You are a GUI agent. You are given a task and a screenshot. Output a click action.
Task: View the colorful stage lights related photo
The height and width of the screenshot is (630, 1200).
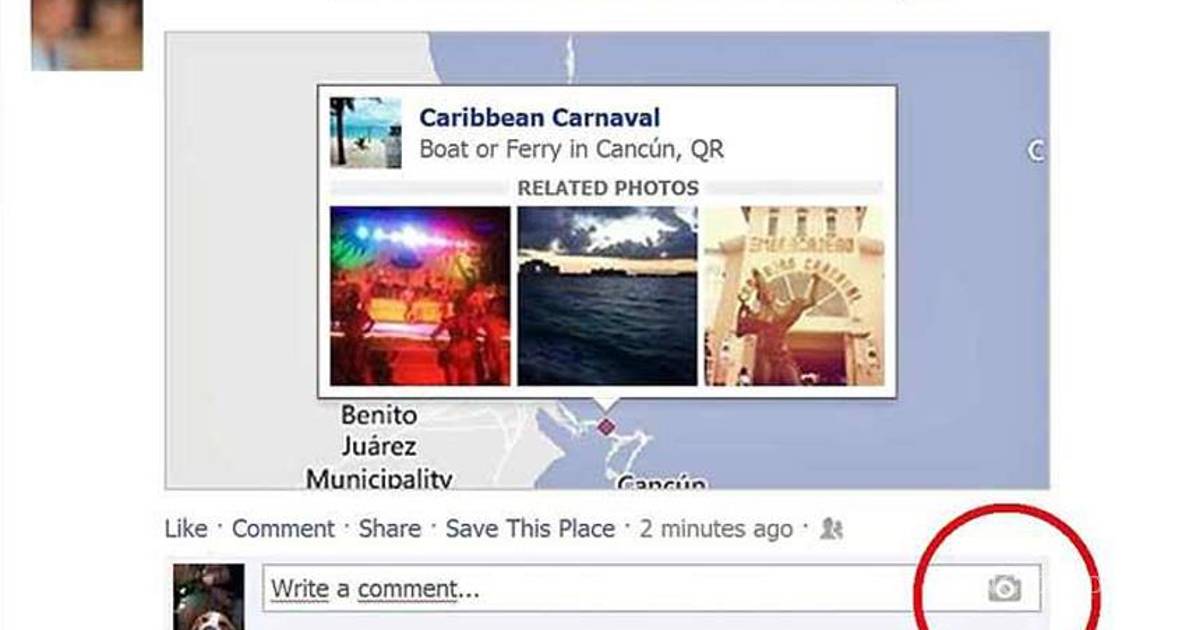420,296
